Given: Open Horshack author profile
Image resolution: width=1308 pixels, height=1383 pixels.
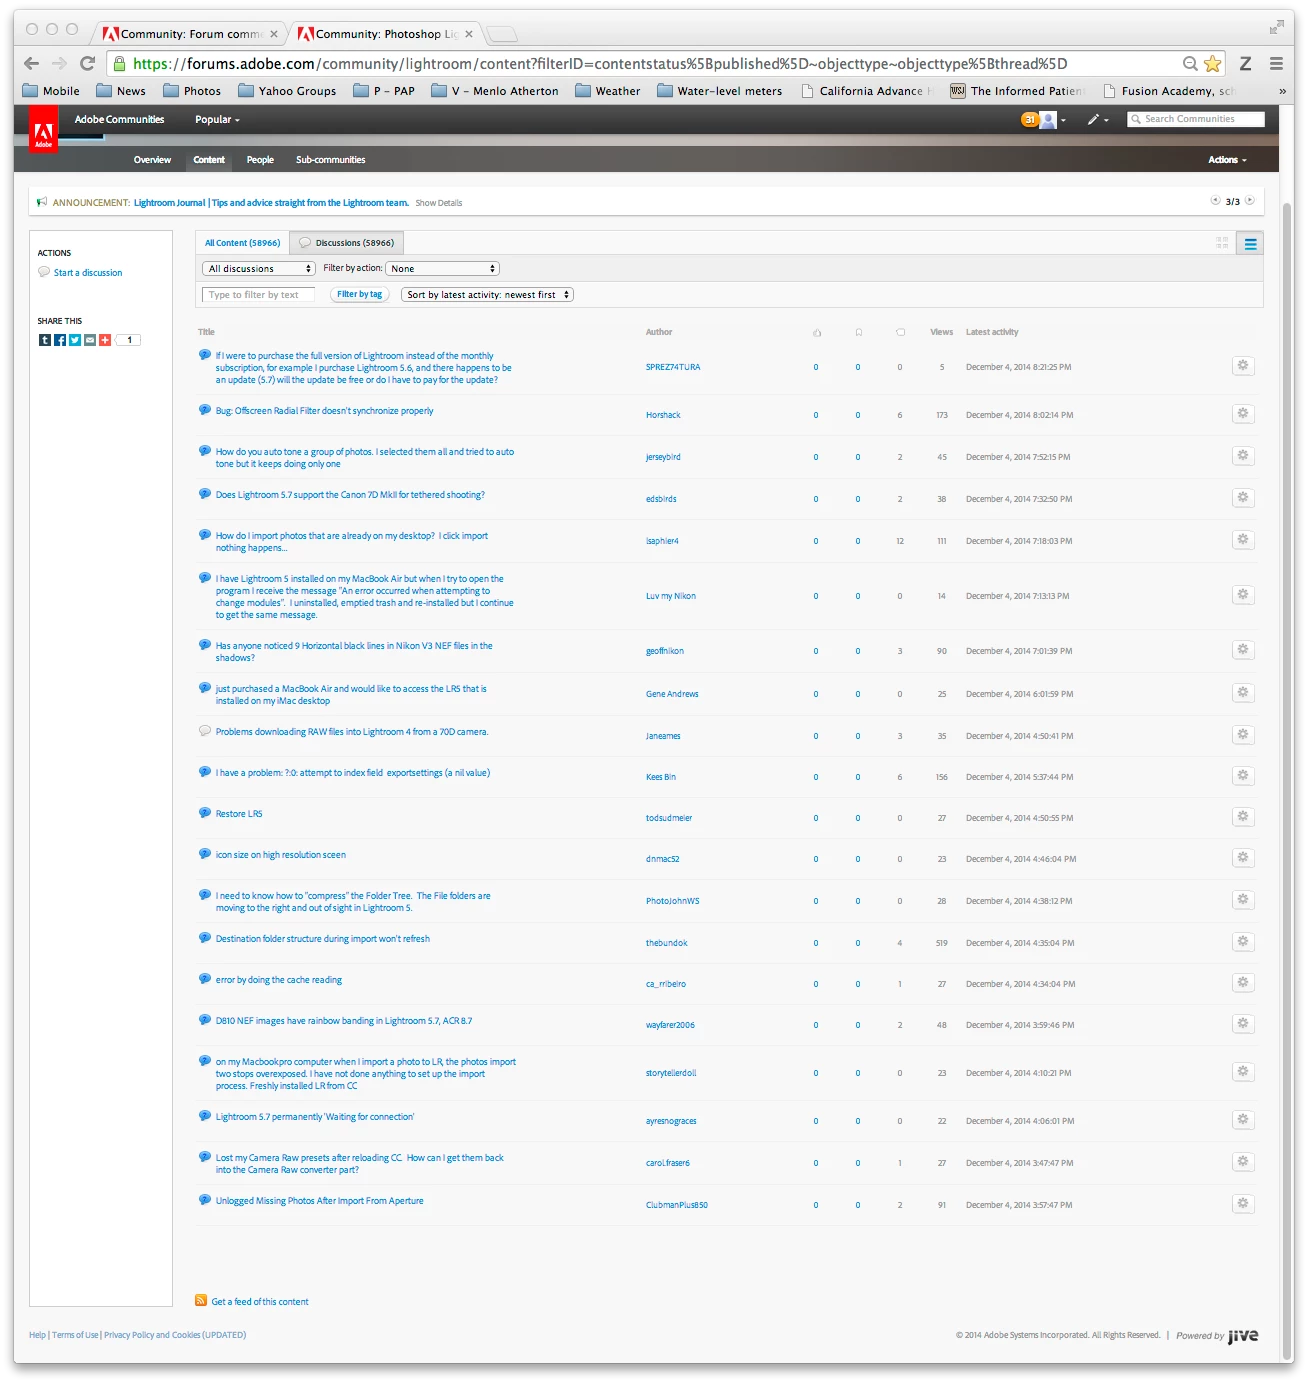Looking at the screenshot, I should point(663,415).
